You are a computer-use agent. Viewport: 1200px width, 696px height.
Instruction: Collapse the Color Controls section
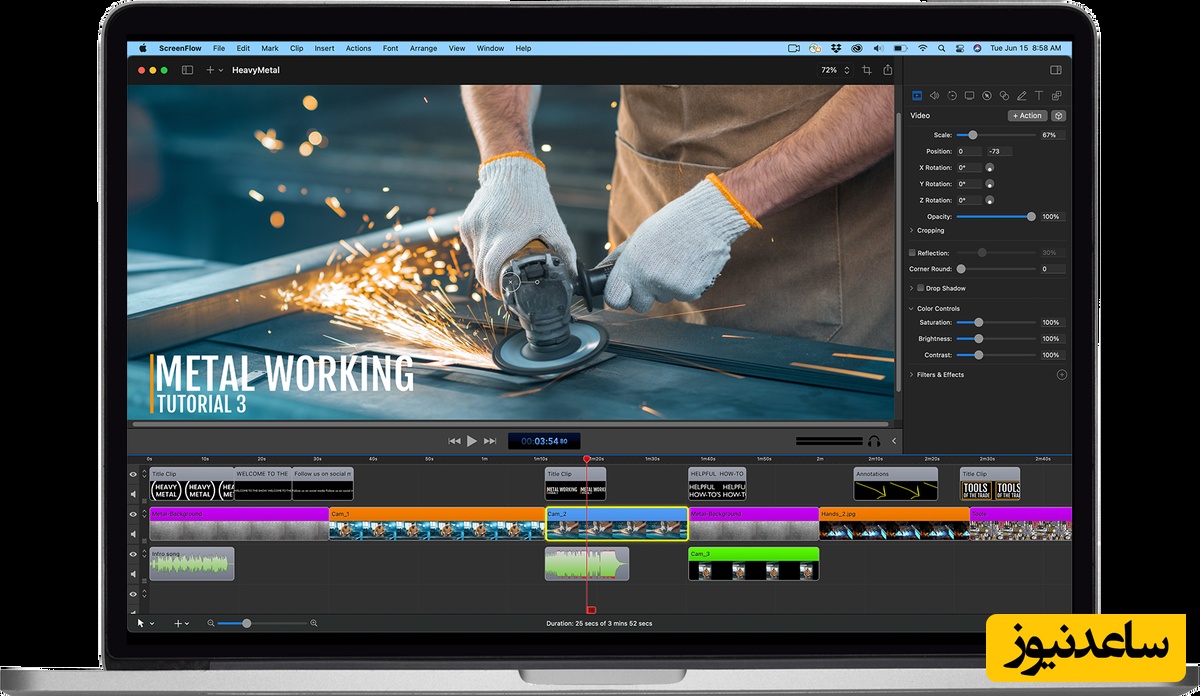click(910, 308)
